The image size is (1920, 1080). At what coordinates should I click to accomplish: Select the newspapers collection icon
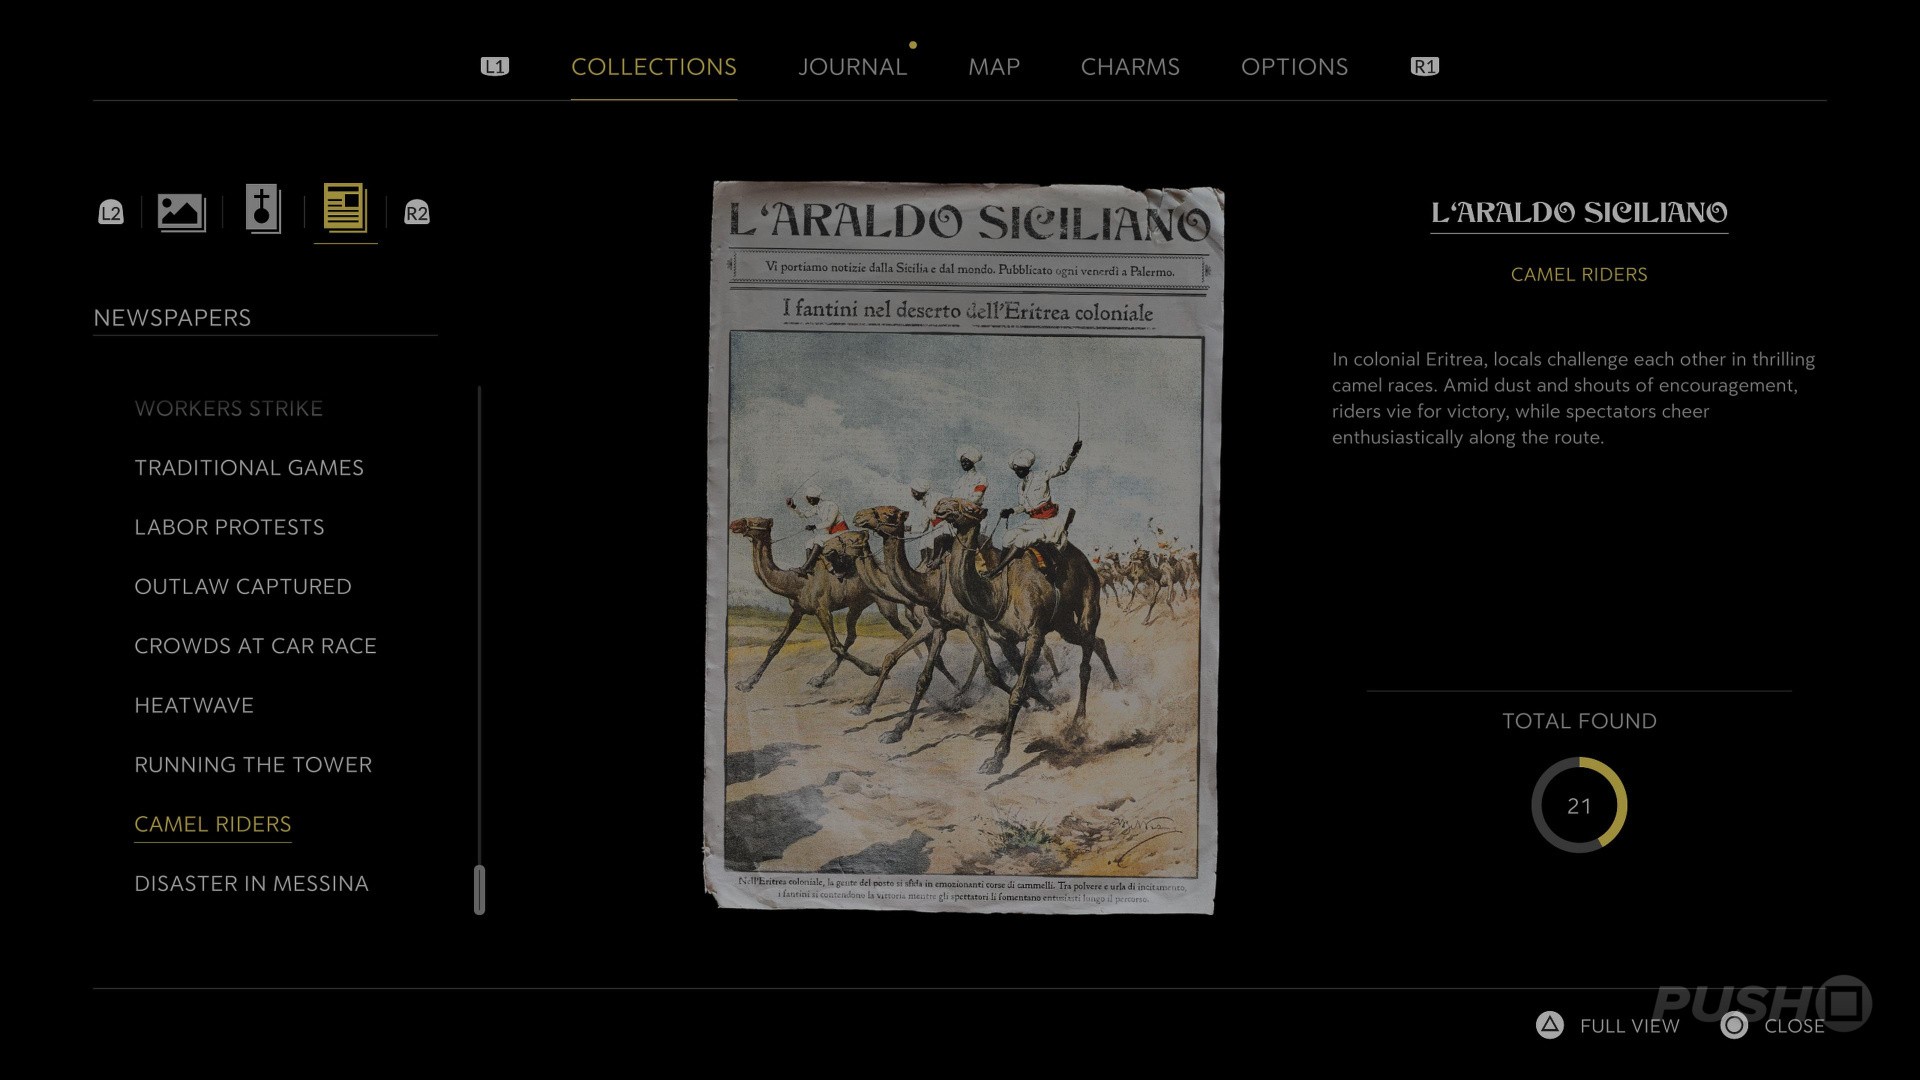click(345, 209)
